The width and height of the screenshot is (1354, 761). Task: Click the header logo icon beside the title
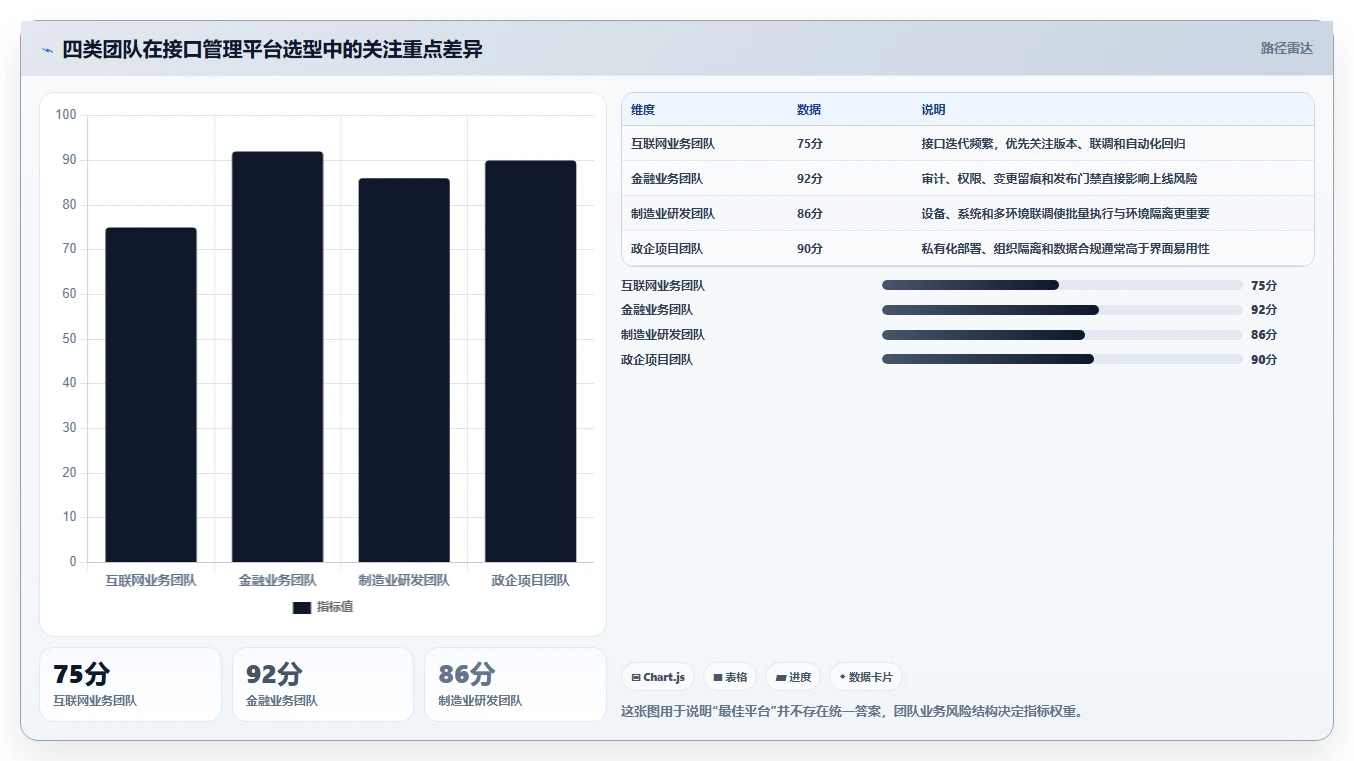(x=47, y=49)
